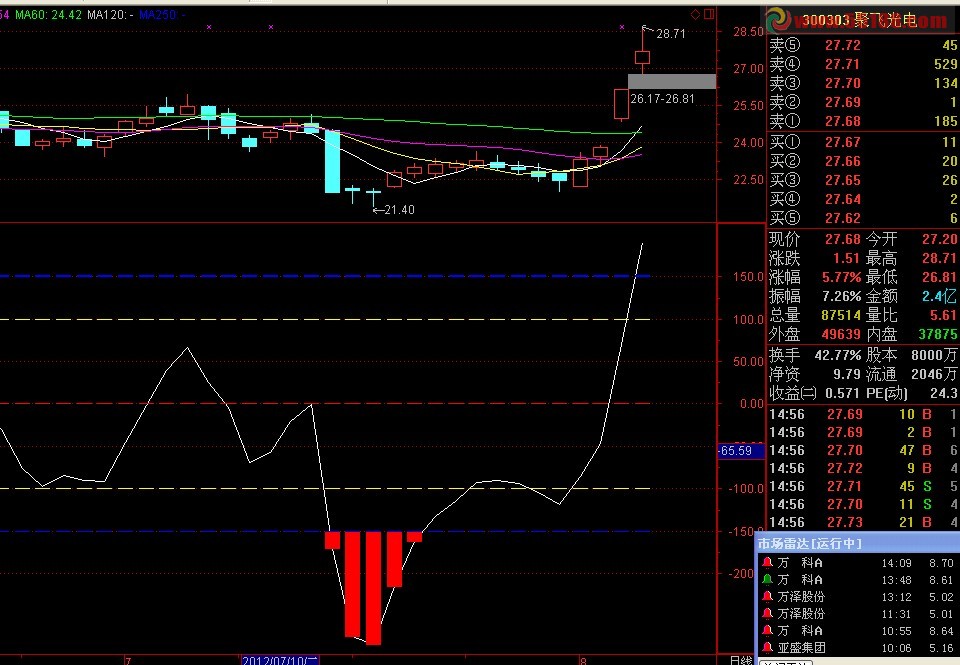Click the MA120 indicator label

point(110,15)
